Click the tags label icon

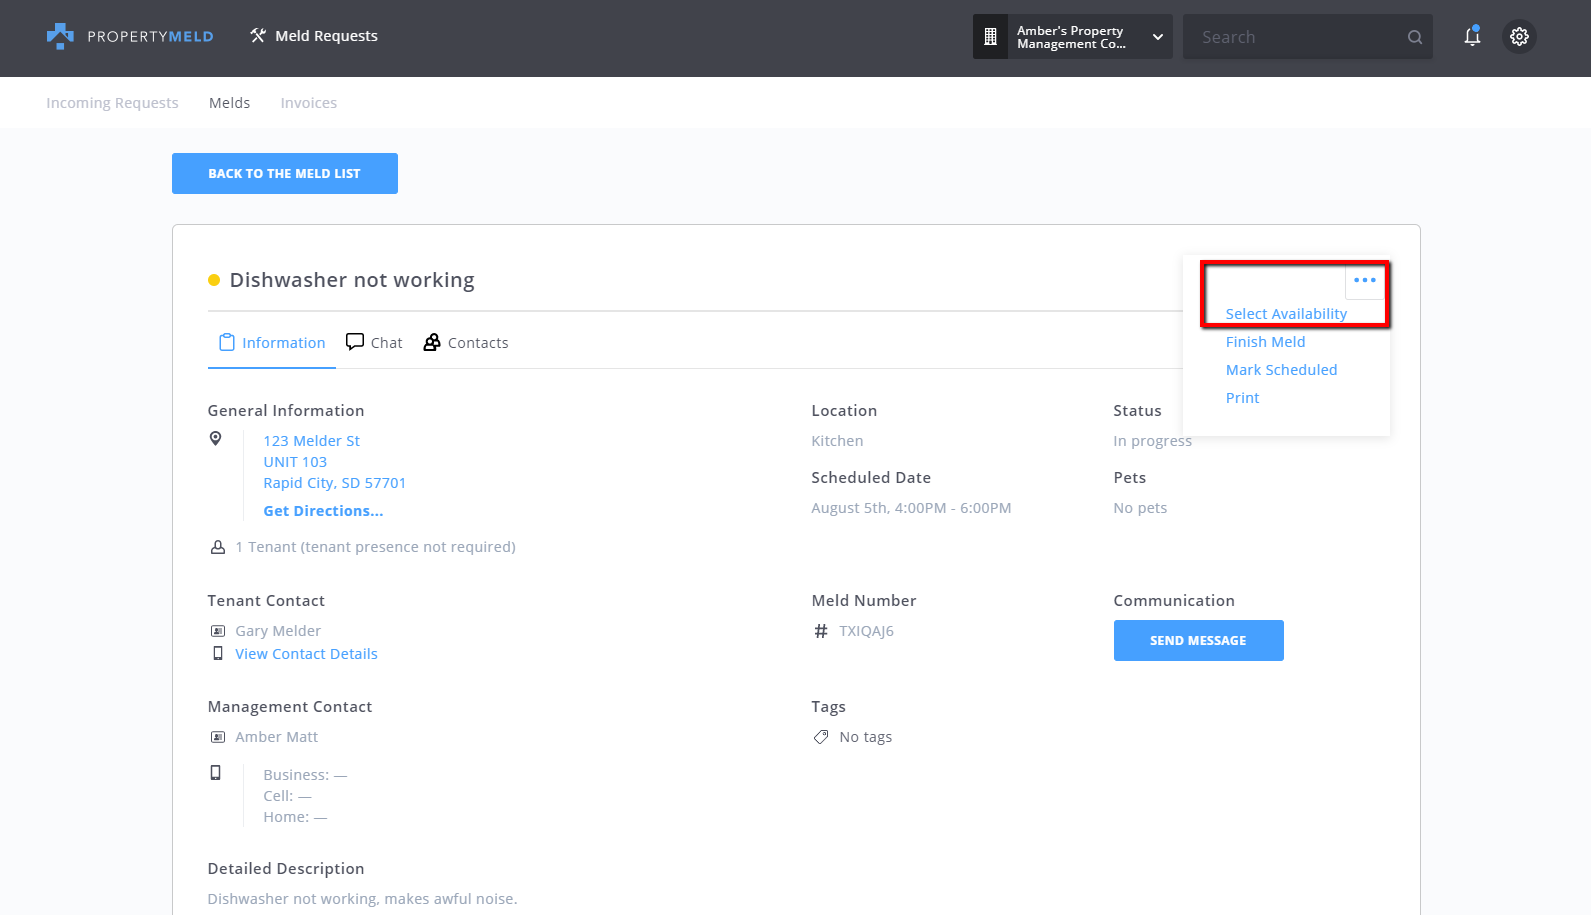coord(821,737)
